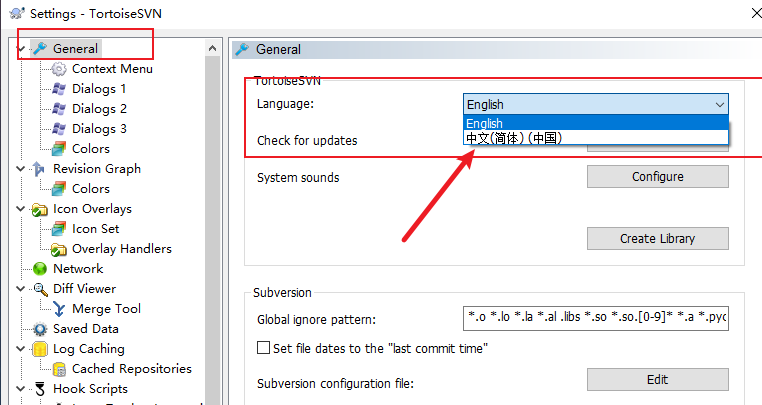The height and width of the screenshot is (405, 762).
Task: Open Network settings page
Action: pyautogui.click(x=78, y=269)
